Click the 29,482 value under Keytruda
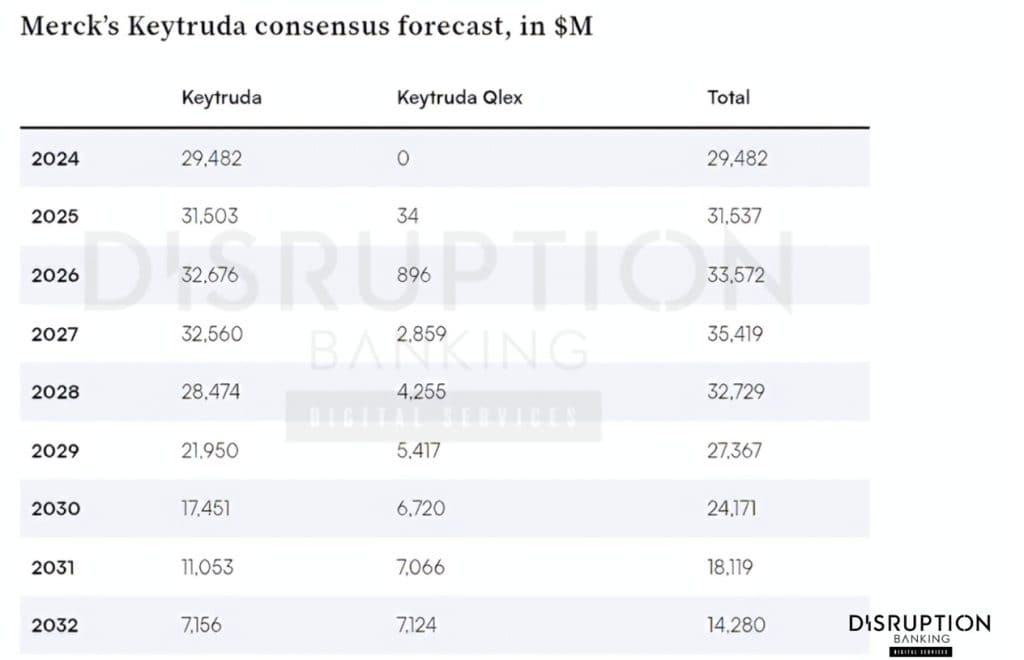1024x660 pixels. point(211,158)
